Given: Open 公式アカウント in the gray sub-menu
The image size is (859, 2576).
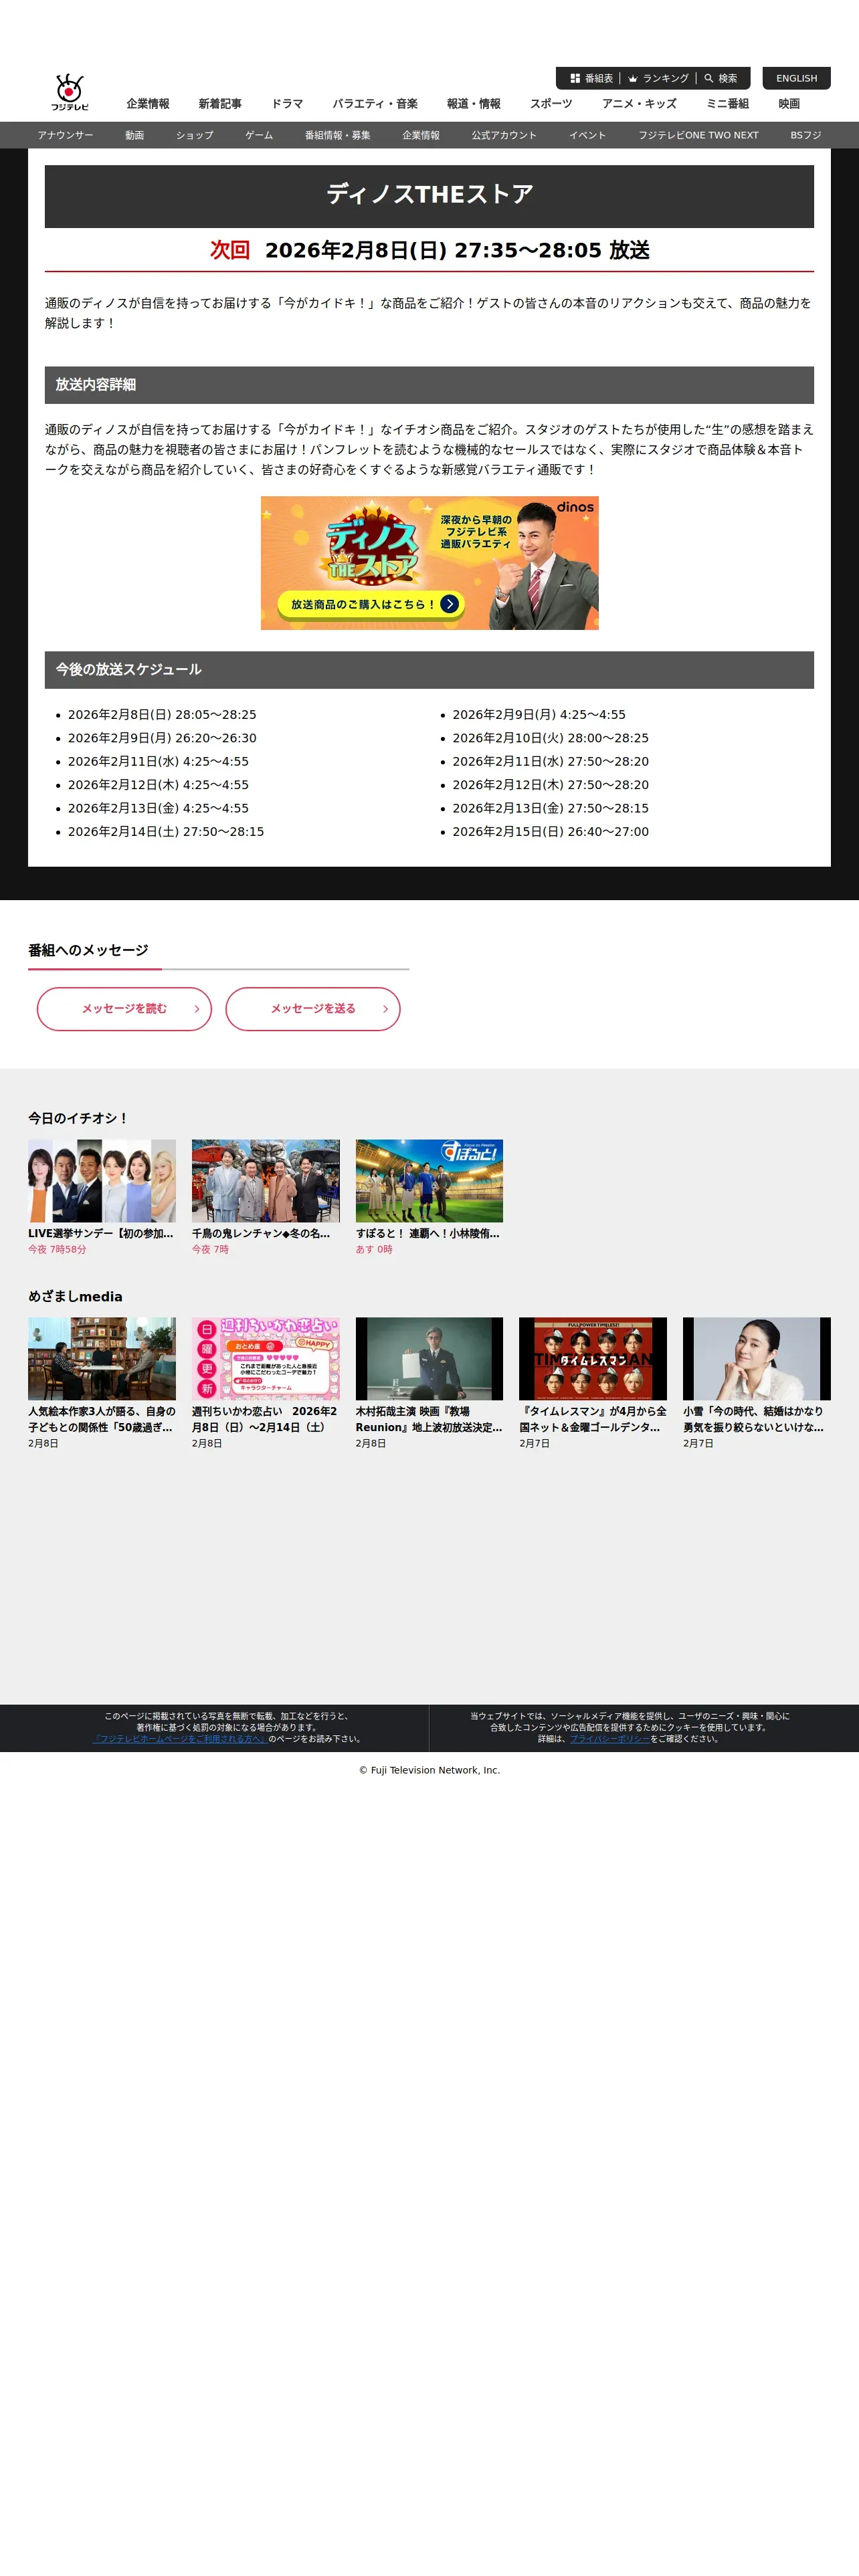Looking at the screenshot, I should (x=504, y=135).
